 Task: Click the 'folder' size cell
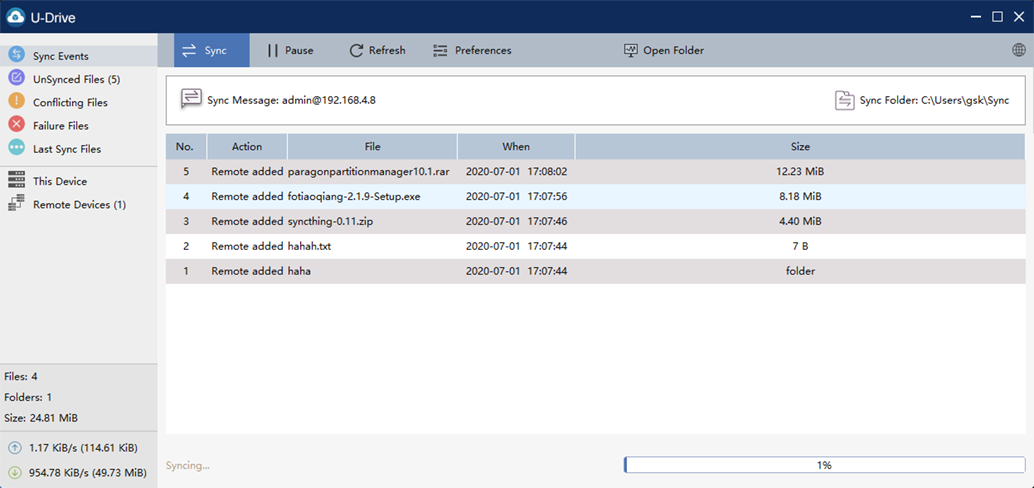click(x=801, y=271)
